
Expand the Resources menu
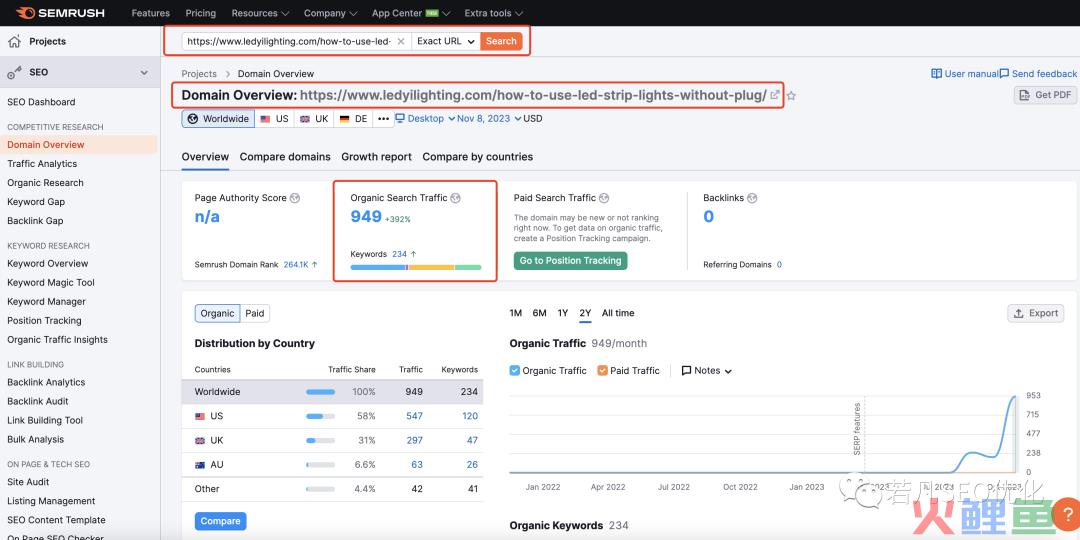[260, 13]
